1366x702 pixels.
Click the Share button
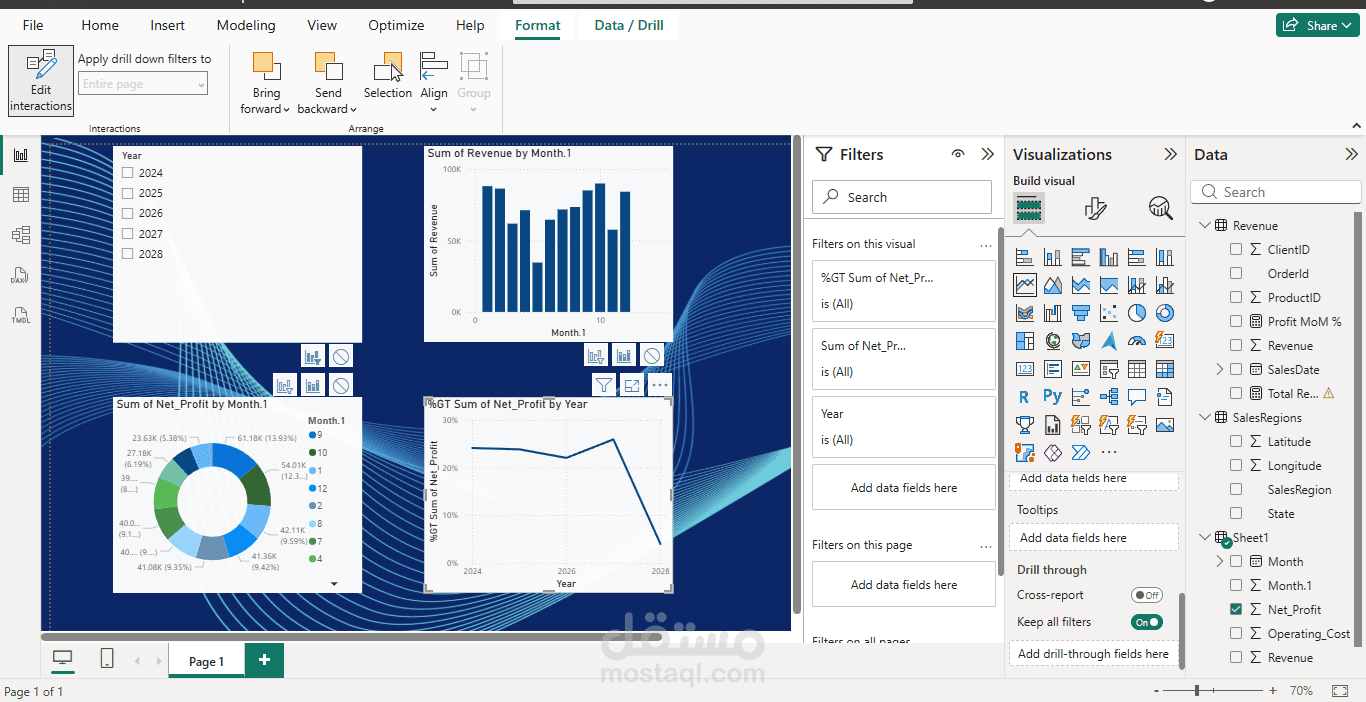[1317, 25]
